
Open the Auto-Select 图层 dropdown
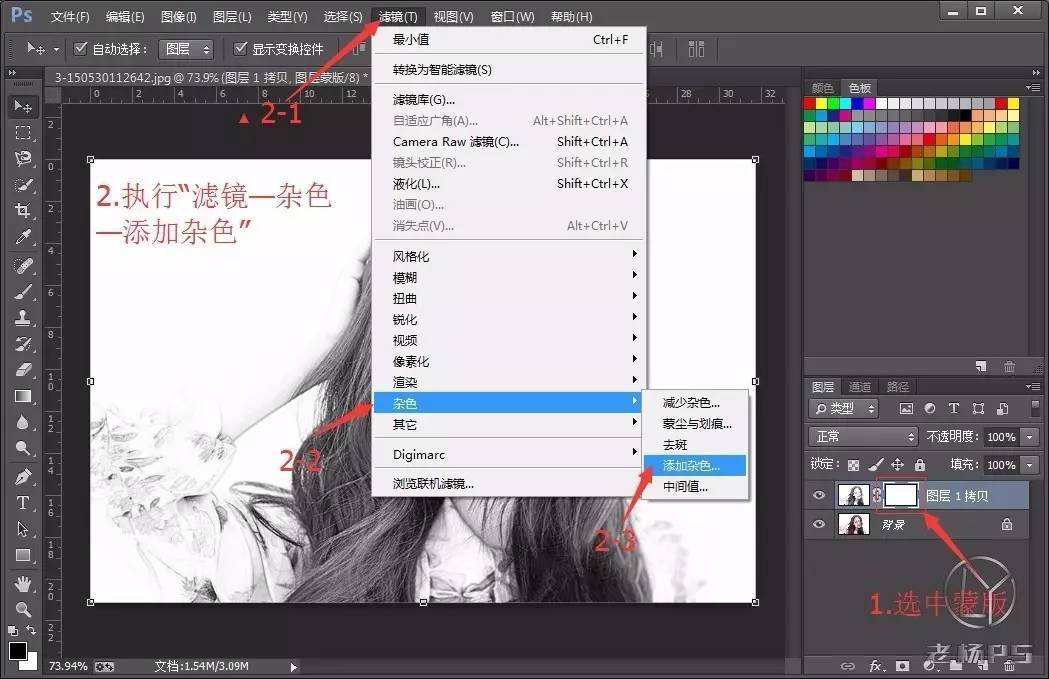click(186, 49)
